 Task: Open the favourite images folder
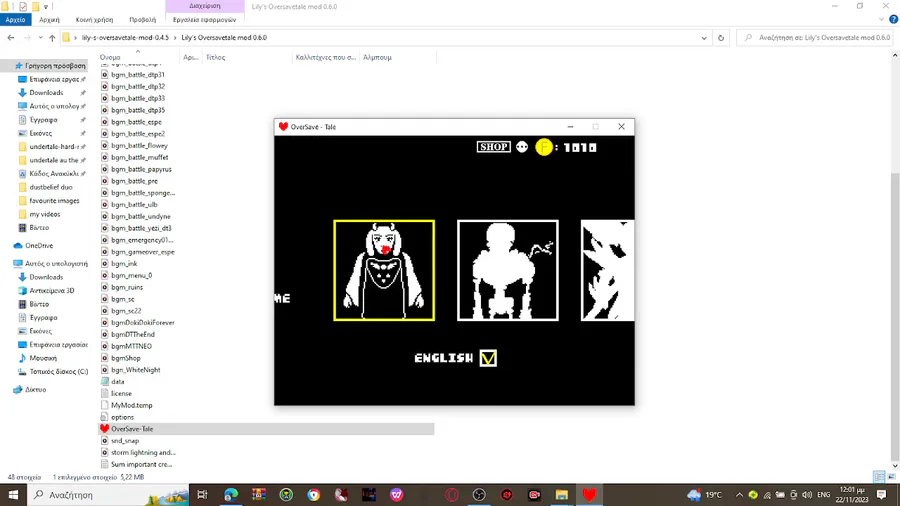tap(54, 201)
